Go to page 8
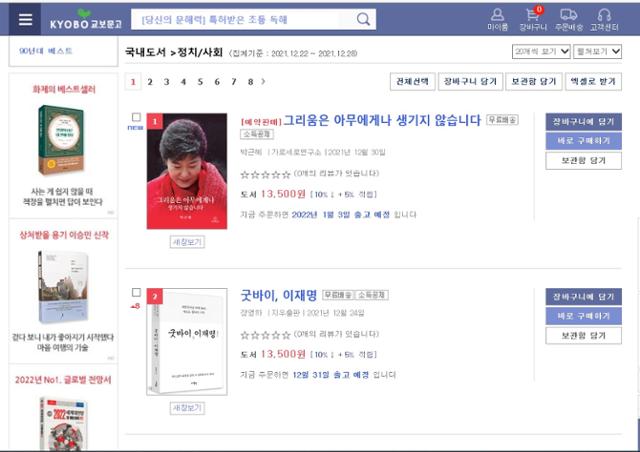 [250, 82]
